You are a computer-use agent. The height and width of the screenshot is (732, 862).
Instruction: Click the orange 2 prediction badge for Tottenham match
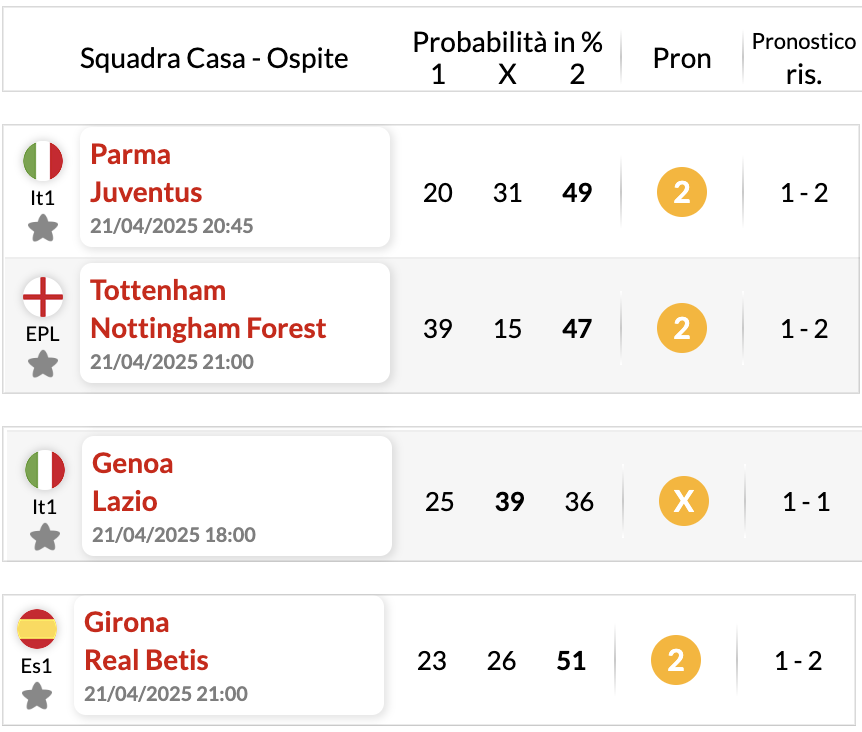[x=682, y=328]
